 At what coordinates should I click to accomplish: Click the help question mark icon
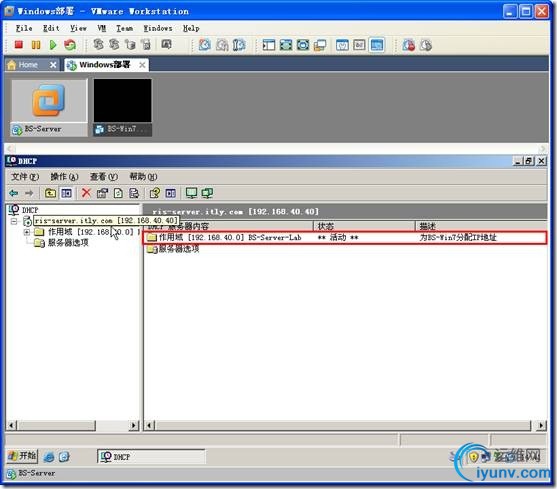click(155, 193)
